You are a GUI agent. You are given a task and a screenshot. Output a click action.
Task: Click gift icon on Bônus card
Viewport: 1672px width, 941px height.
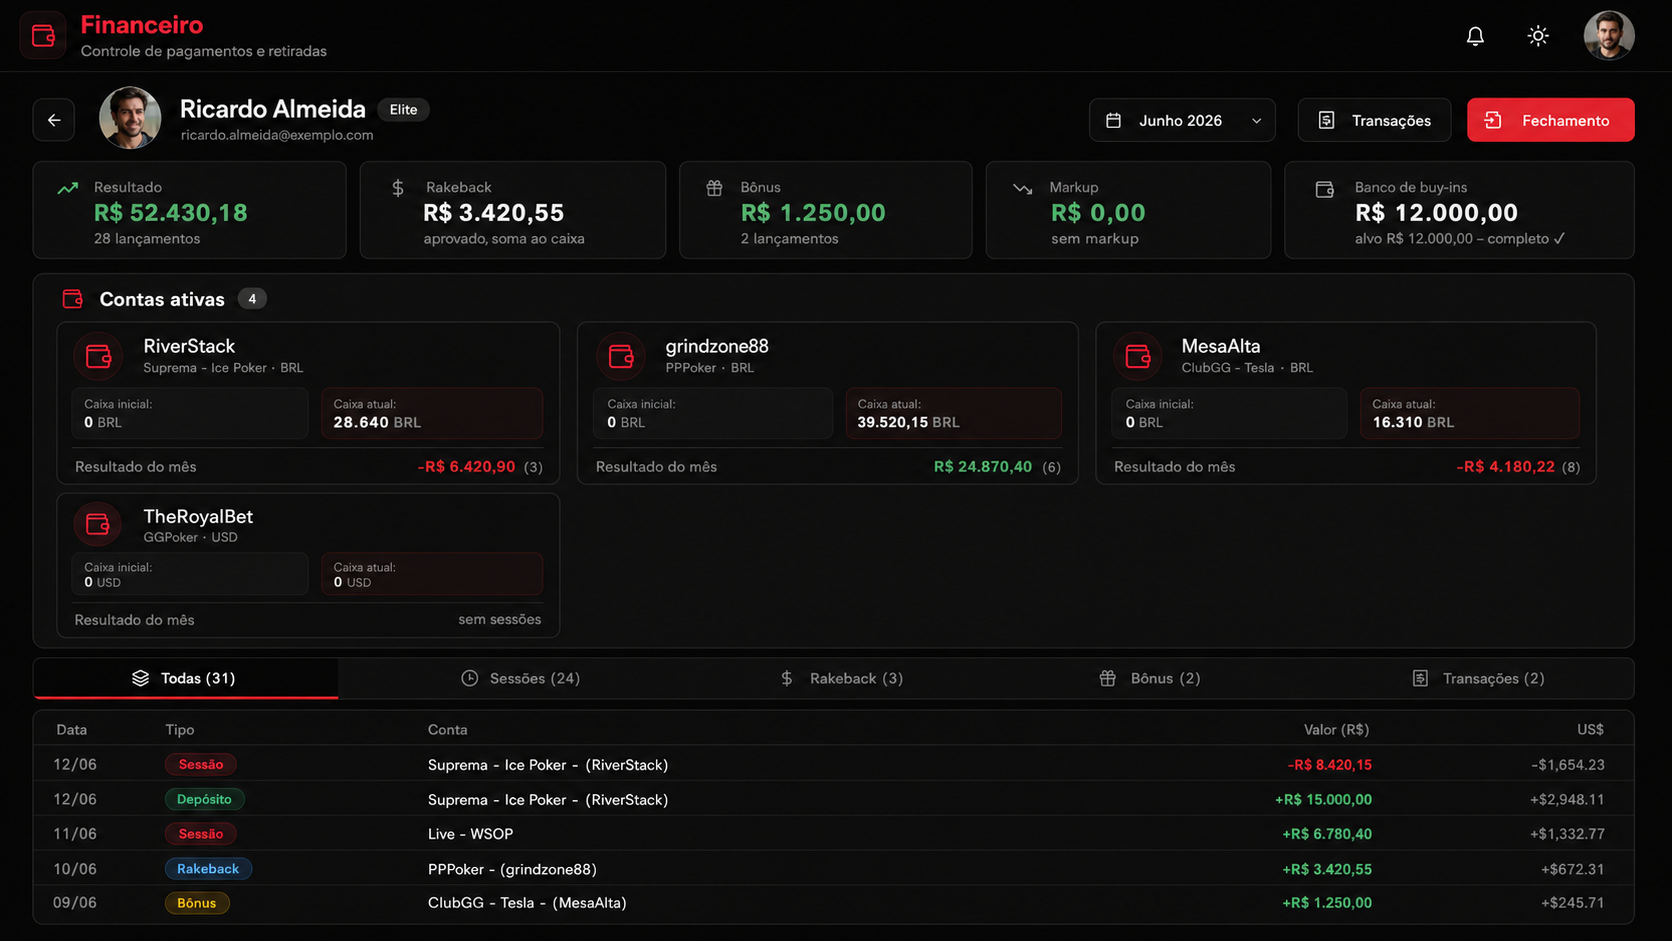[714, 188]
